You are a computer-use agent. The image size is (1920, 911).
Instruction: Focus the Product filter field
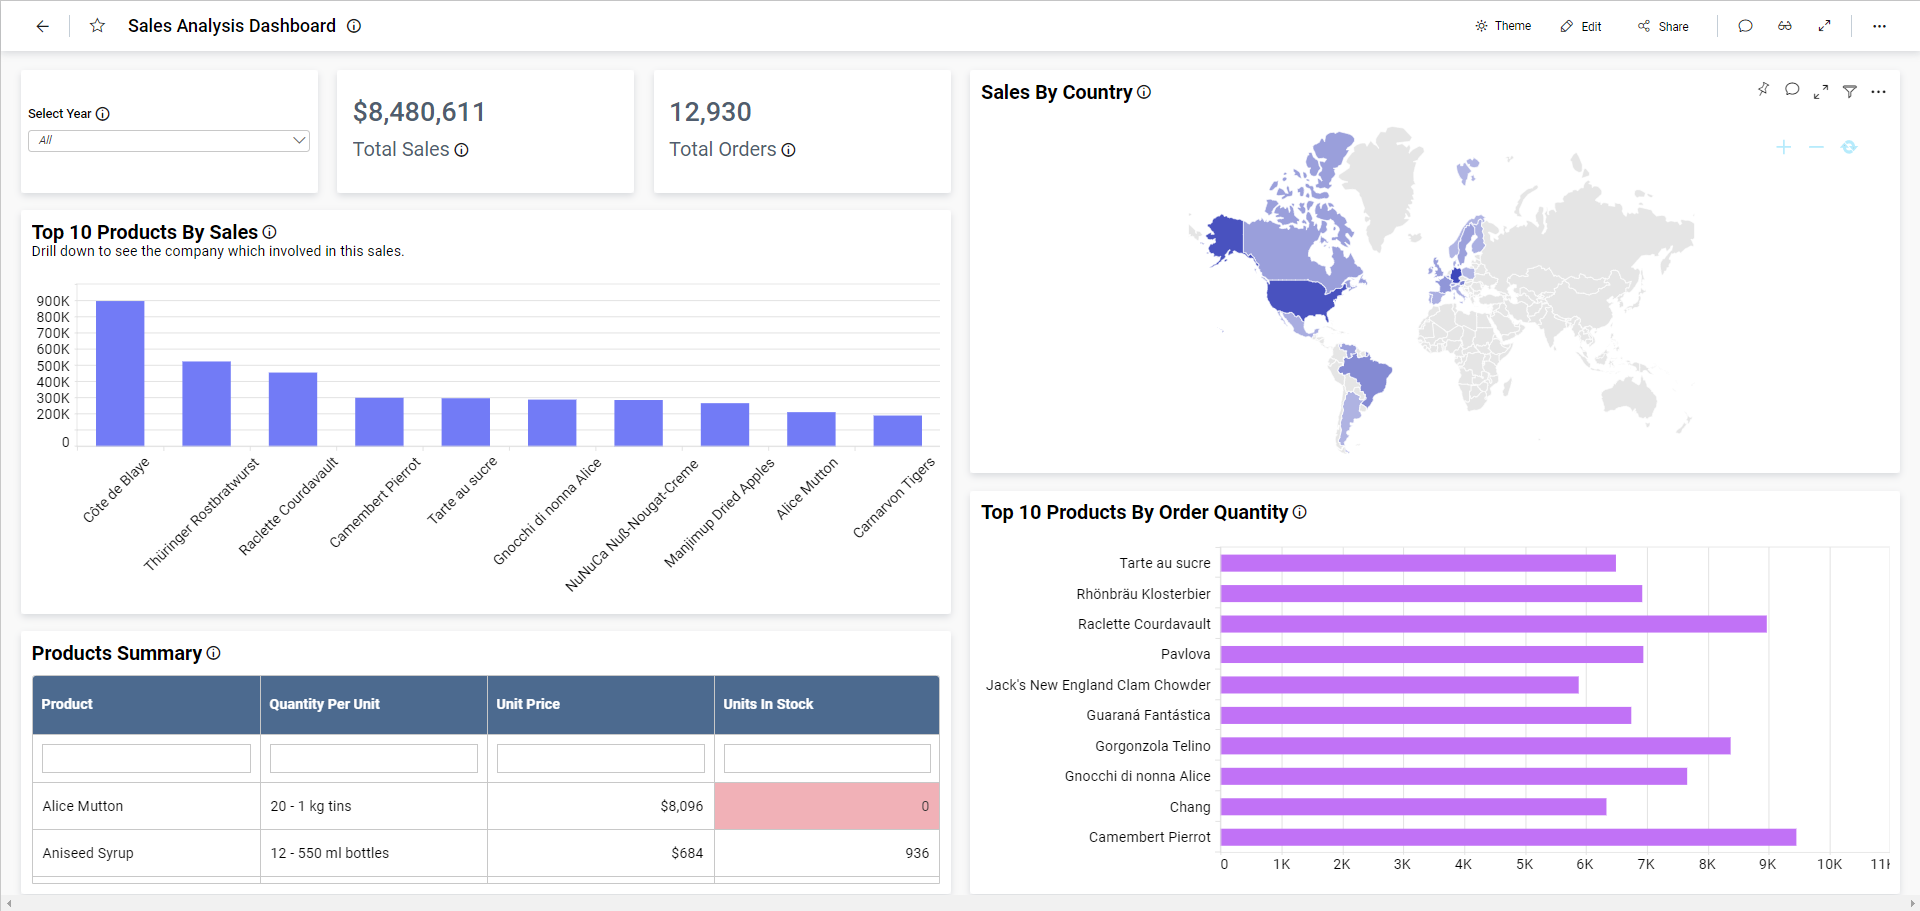(x=146, y=758)
